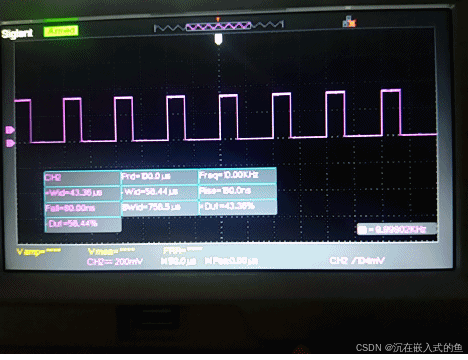This screenshot has height=360, width=468.
Task: Select the Dut=43.36% measurement cell
Action: tap(237, 206)
